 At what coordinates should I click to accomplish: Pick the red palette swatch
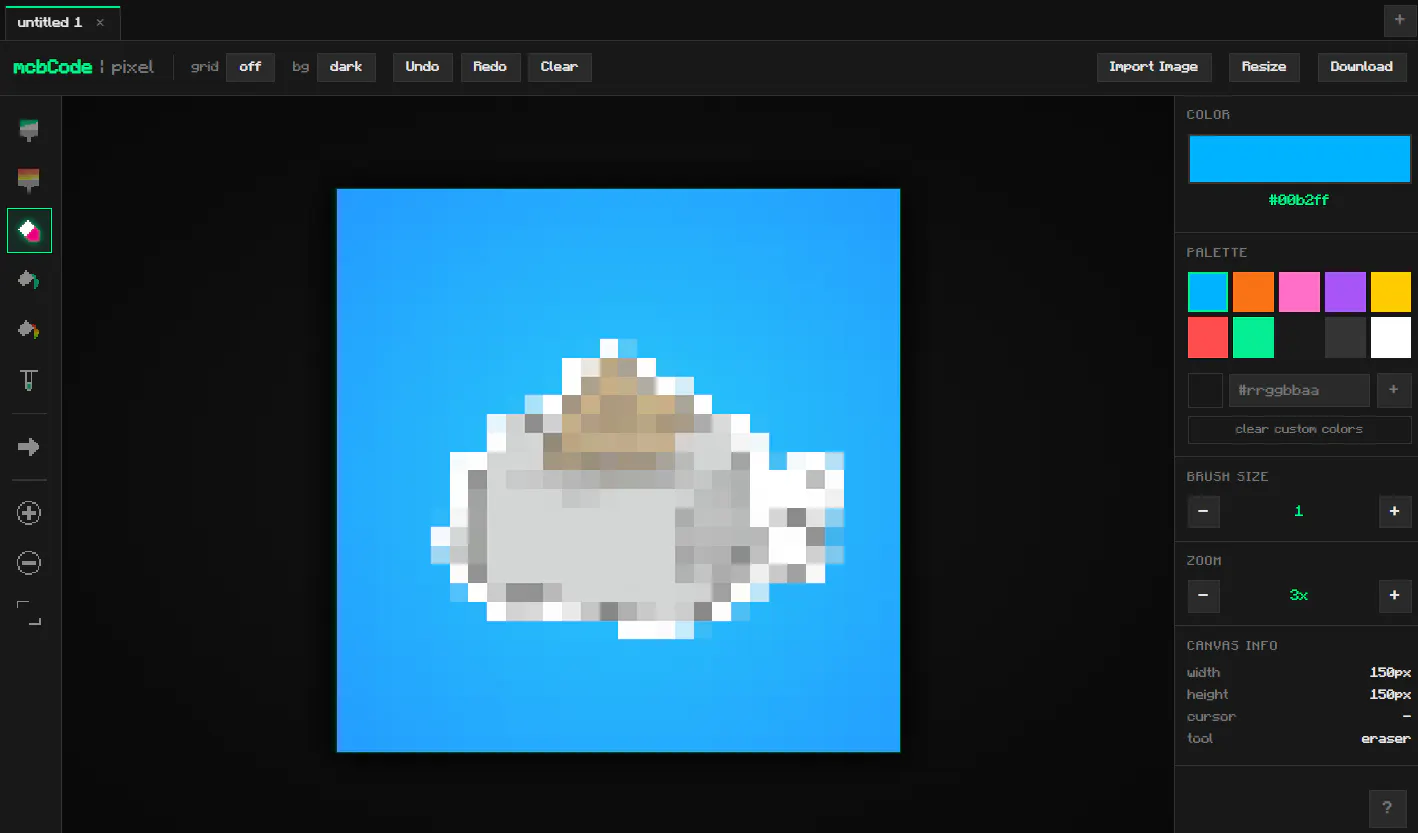click(x=1208, y=338)
